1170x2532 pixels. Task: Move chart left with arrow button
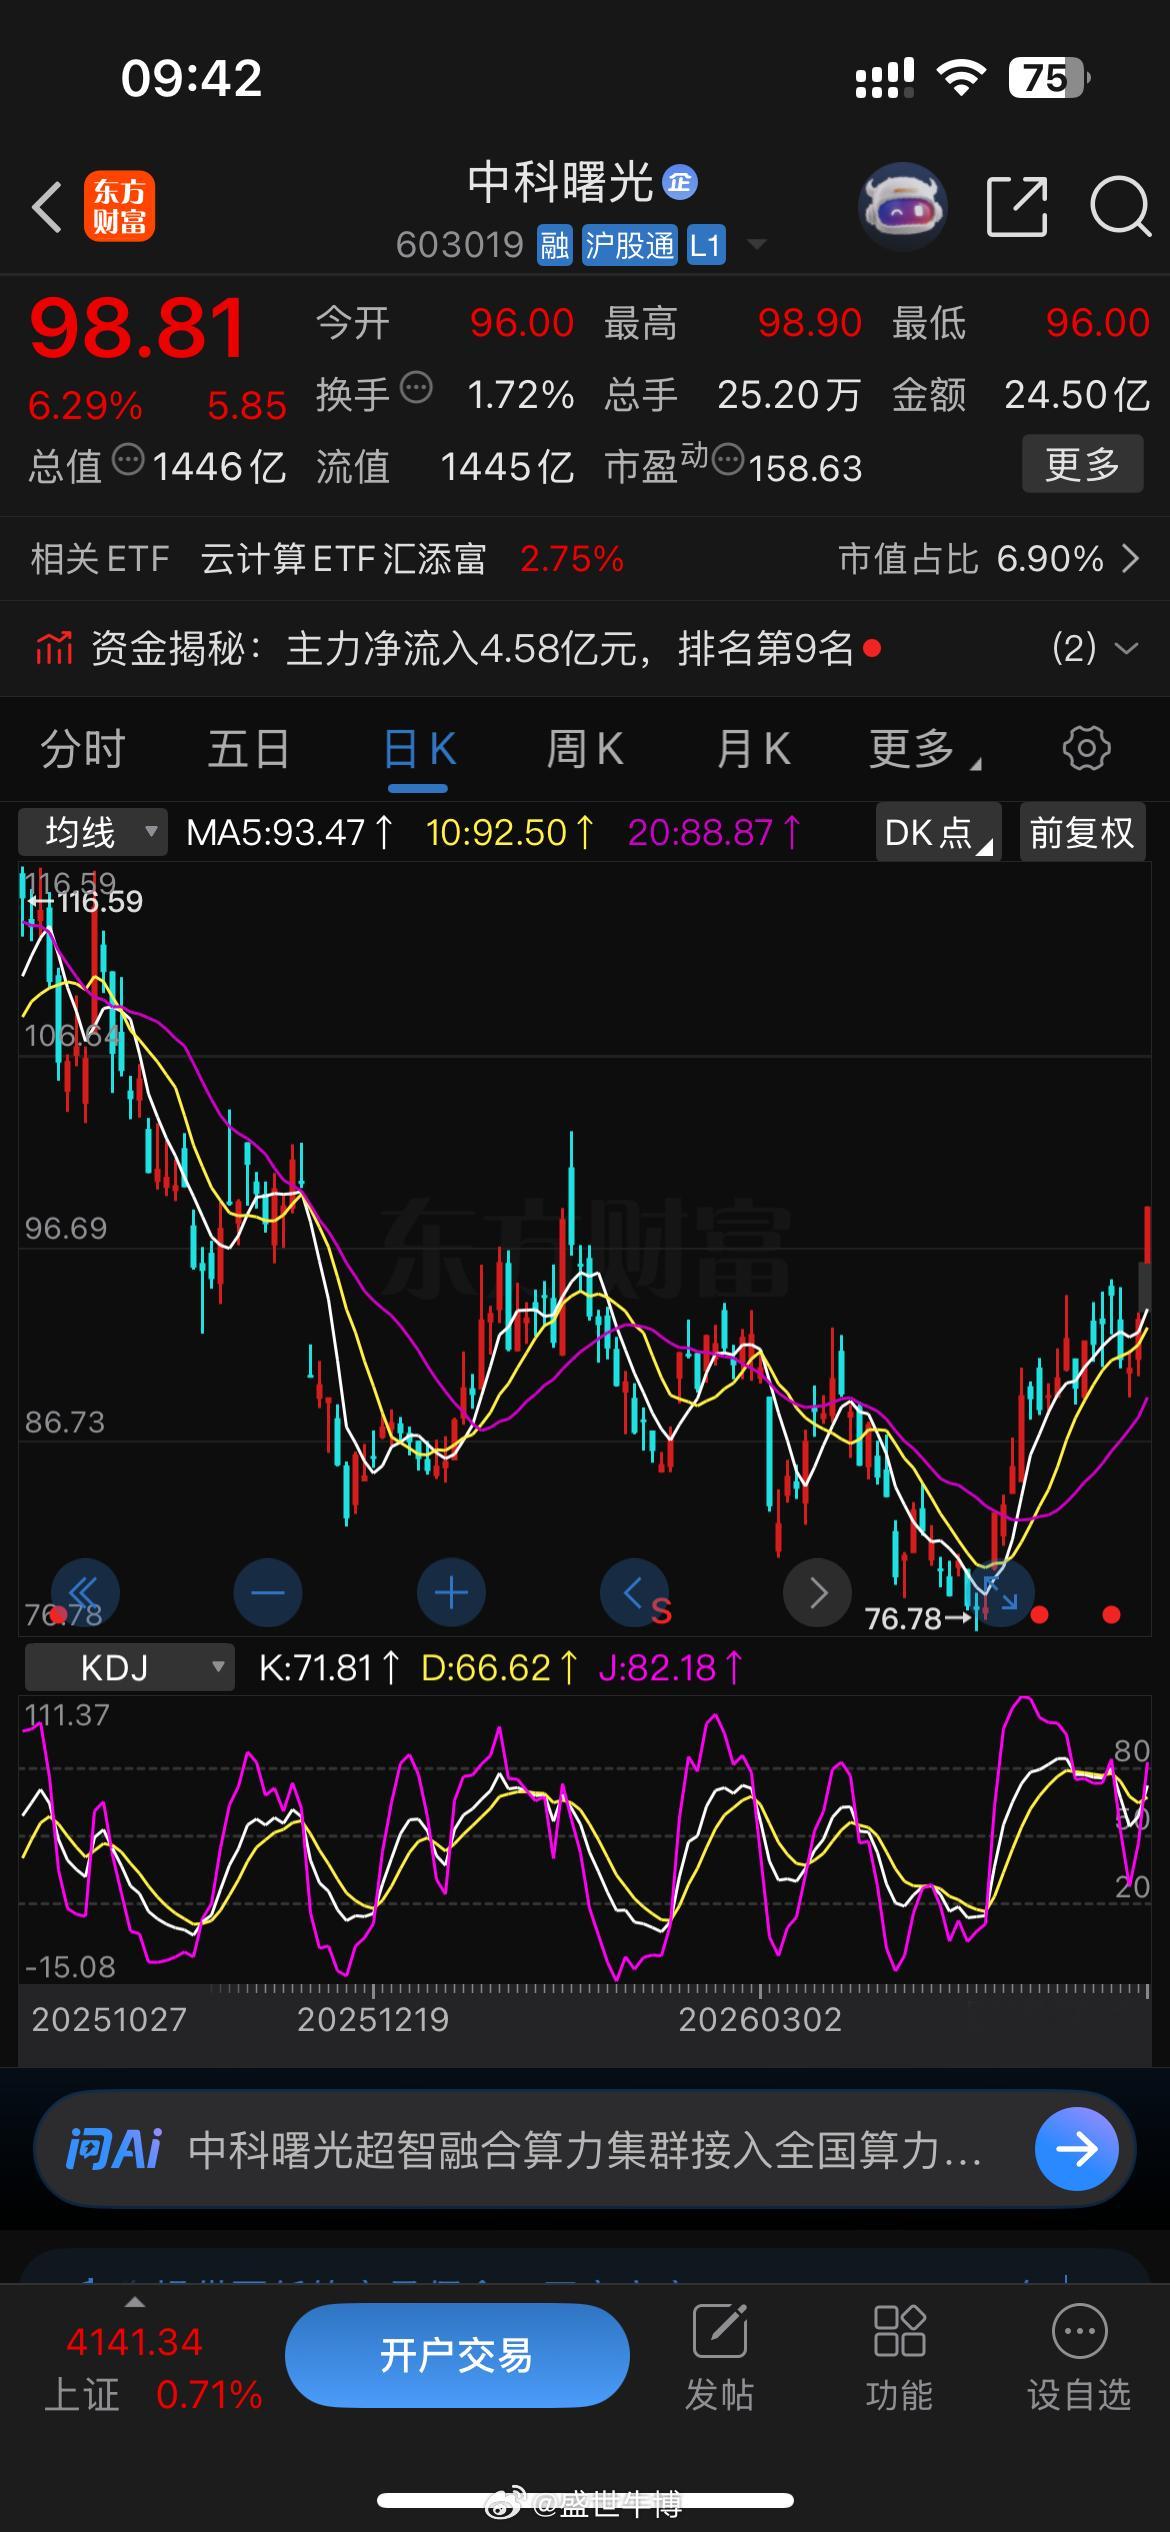pyautogui.click(x=634, y=1592)
